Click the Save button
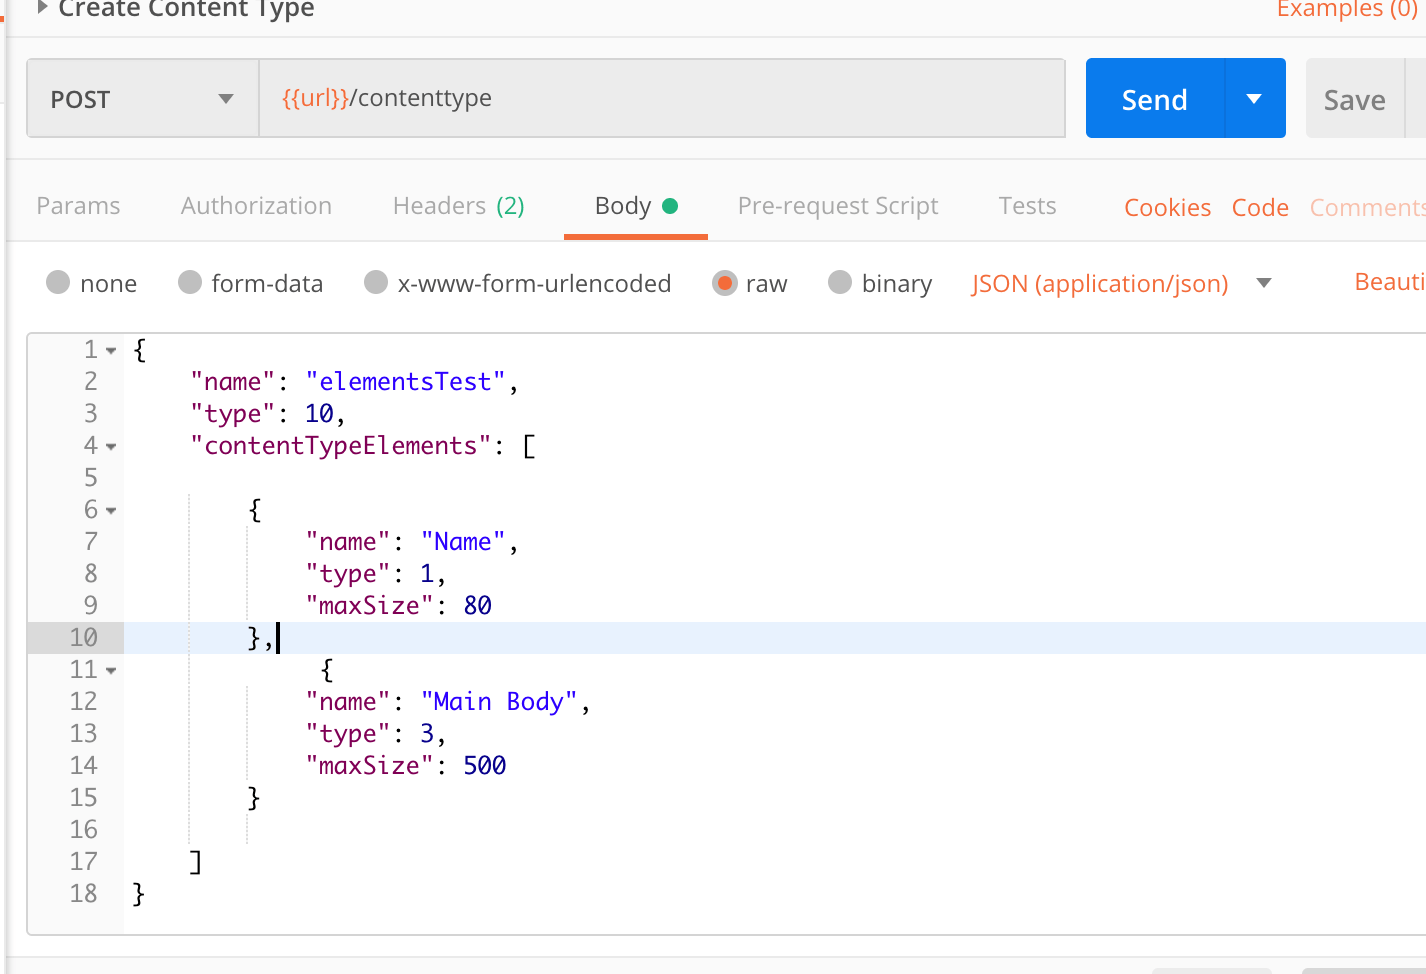This screenshot has height=974, width=1426. click(x=1354, y=100)
